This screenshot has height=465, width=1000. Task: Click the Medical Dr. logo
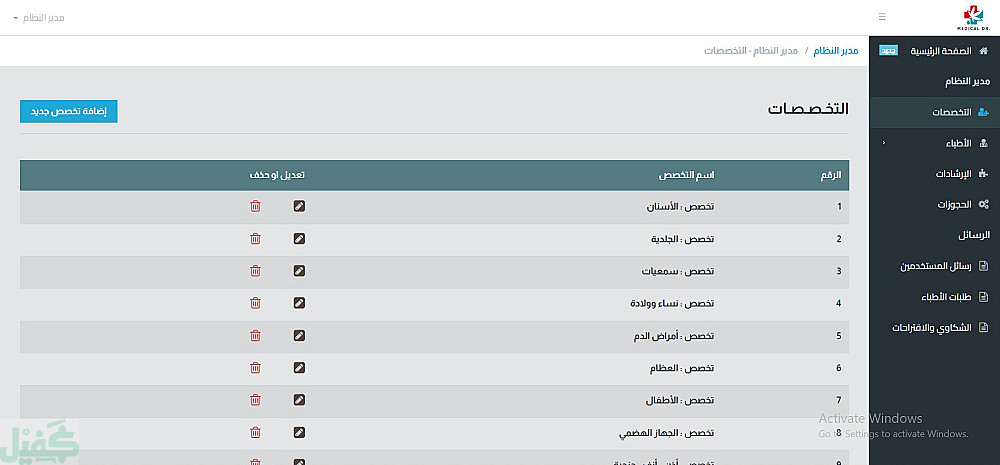[x=973, y=18]
